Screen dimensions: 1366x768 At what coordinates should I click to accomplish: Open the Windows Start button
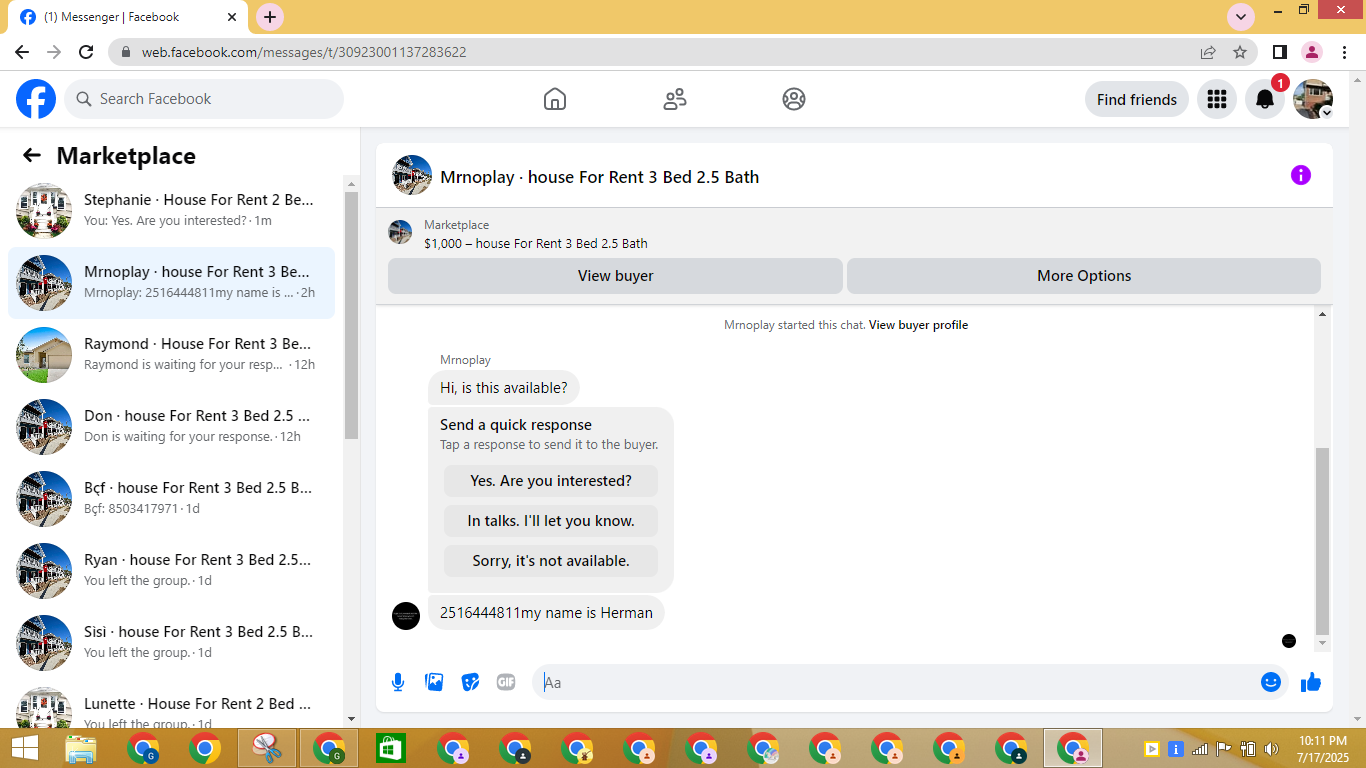[x=24, y=748]
